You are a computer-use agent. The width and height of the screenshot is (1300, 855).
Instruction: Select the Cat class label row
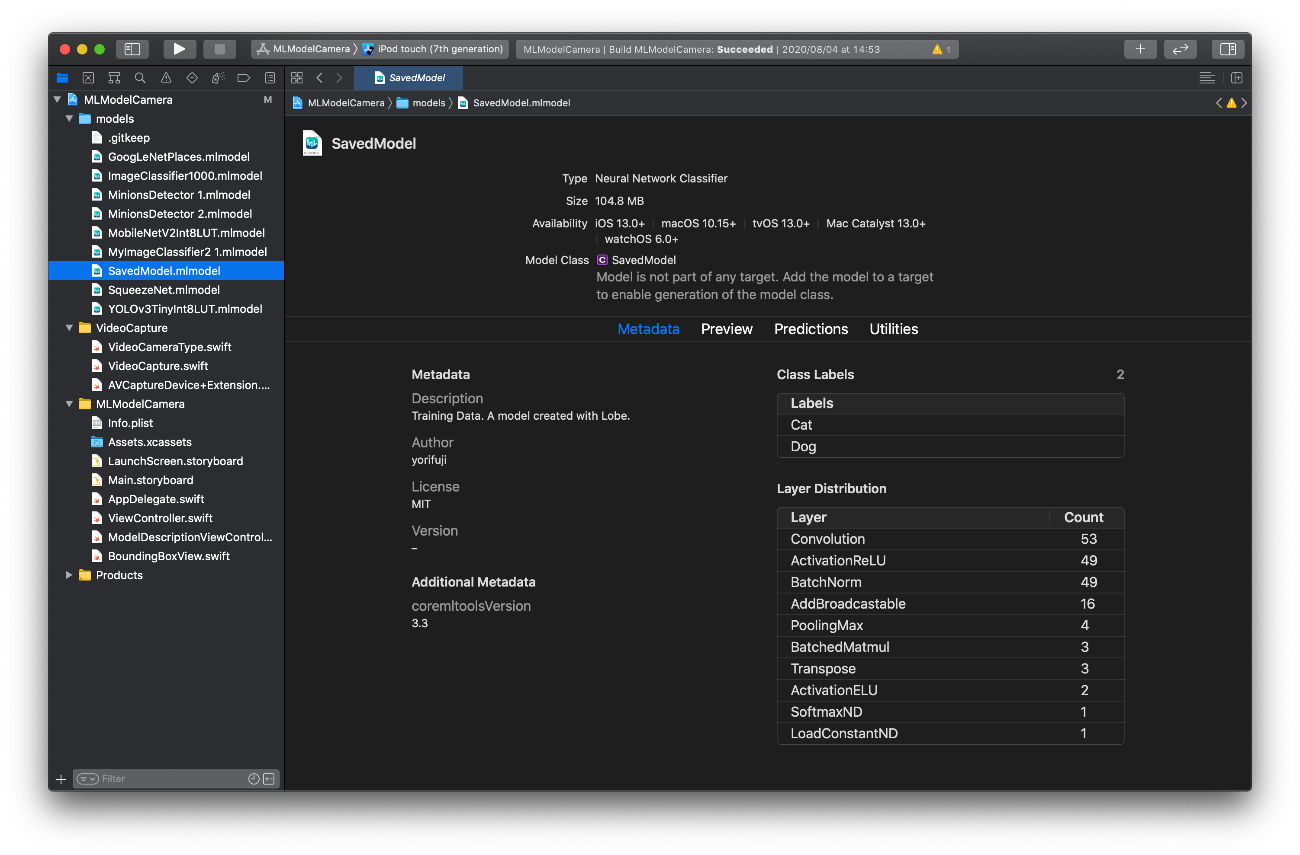point(950,425)
